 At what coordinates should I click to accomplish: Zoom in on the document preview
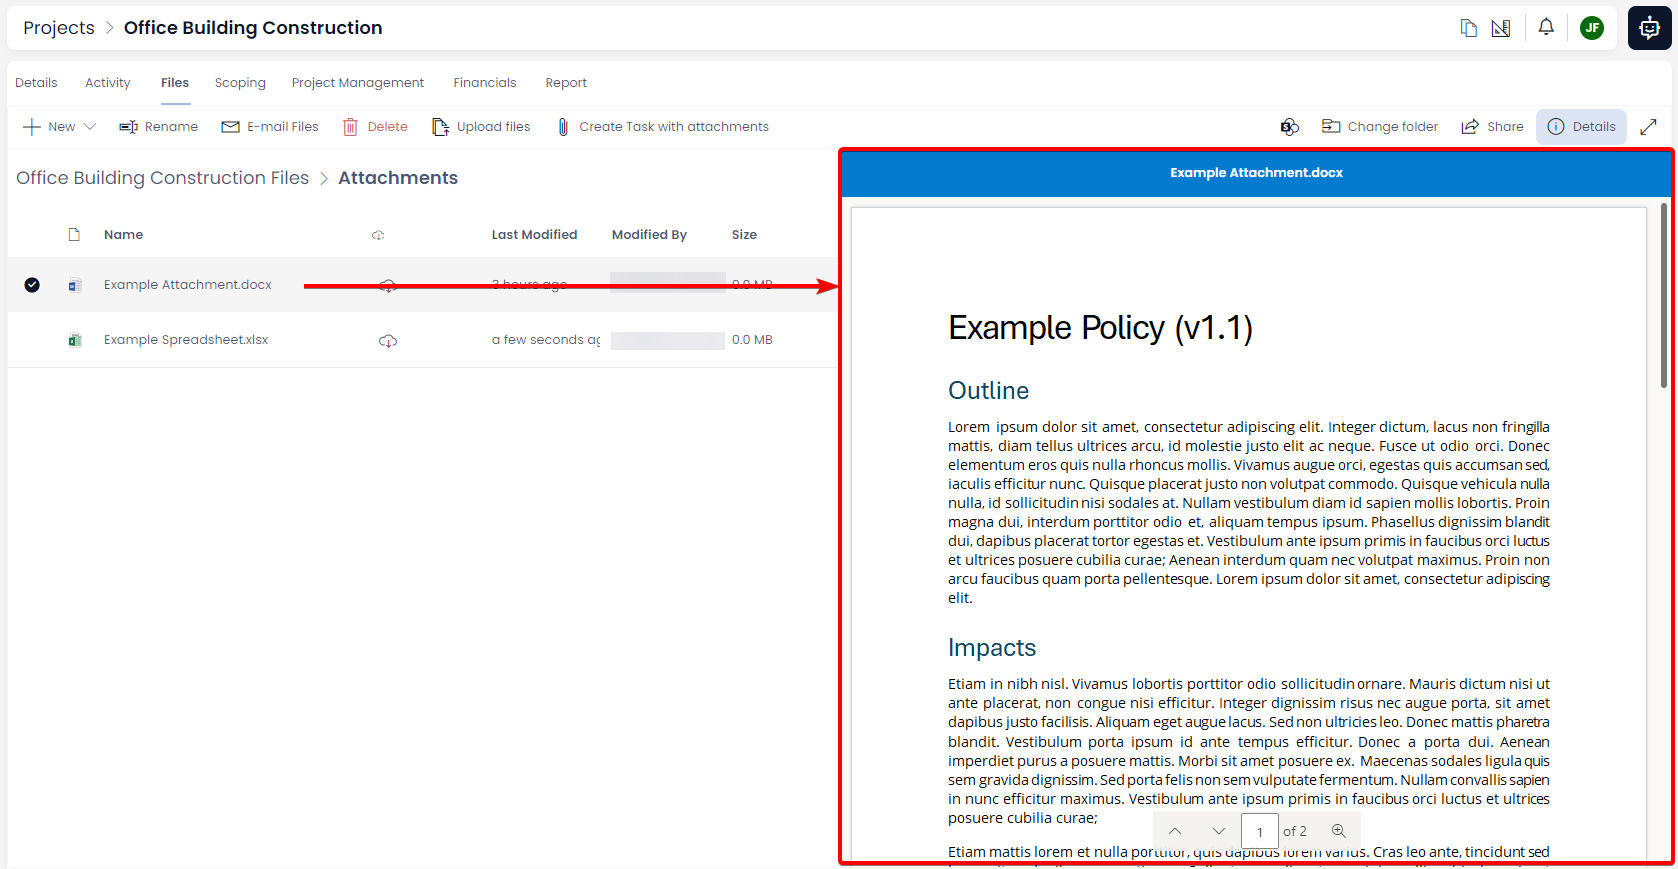pos(1339,831)
